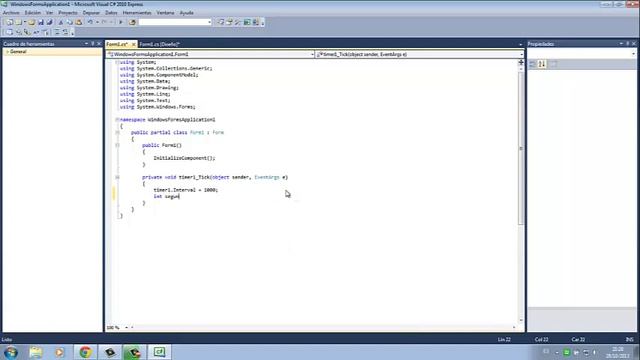This screenshot has height=360, width=640.
Task: Click the Save All toolbar icon
Action: point(49,22)
